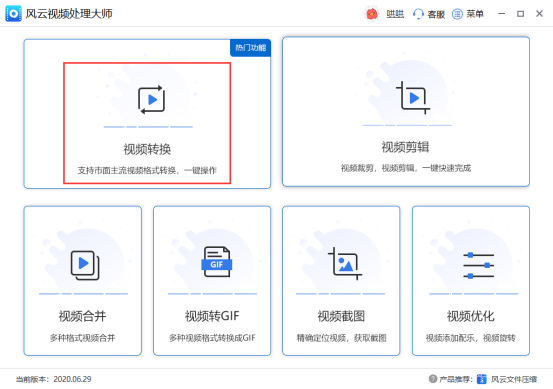The height and width of the screenshot is (389, 553).
Task: Click the red user avatar icon
Action: 371,14
